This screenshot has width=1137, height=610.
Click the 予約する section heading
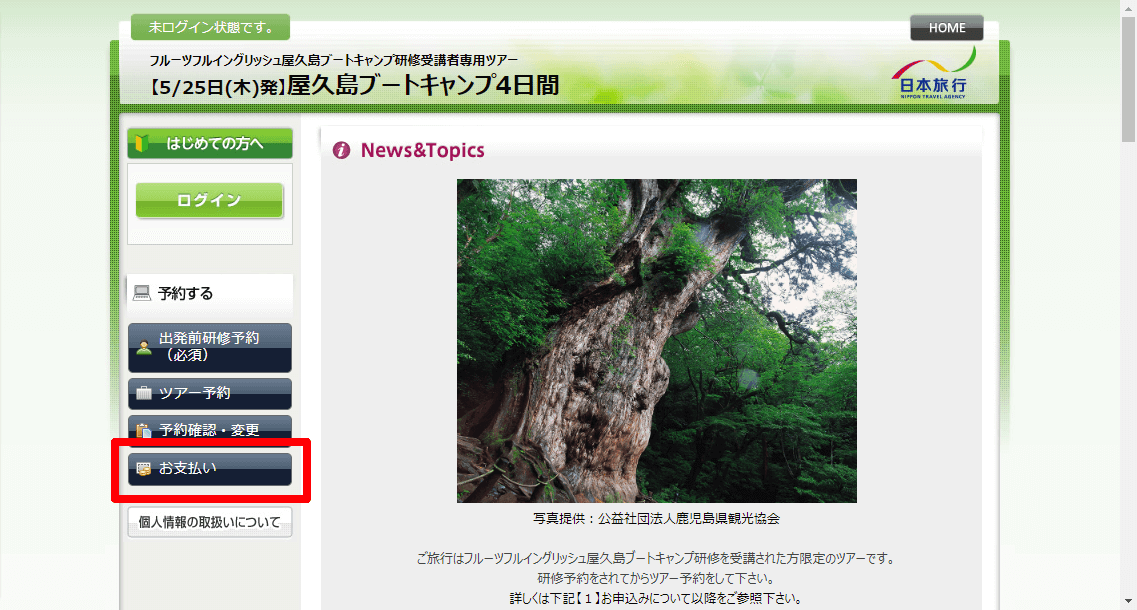pyautogui.click(x=186, y=293)
